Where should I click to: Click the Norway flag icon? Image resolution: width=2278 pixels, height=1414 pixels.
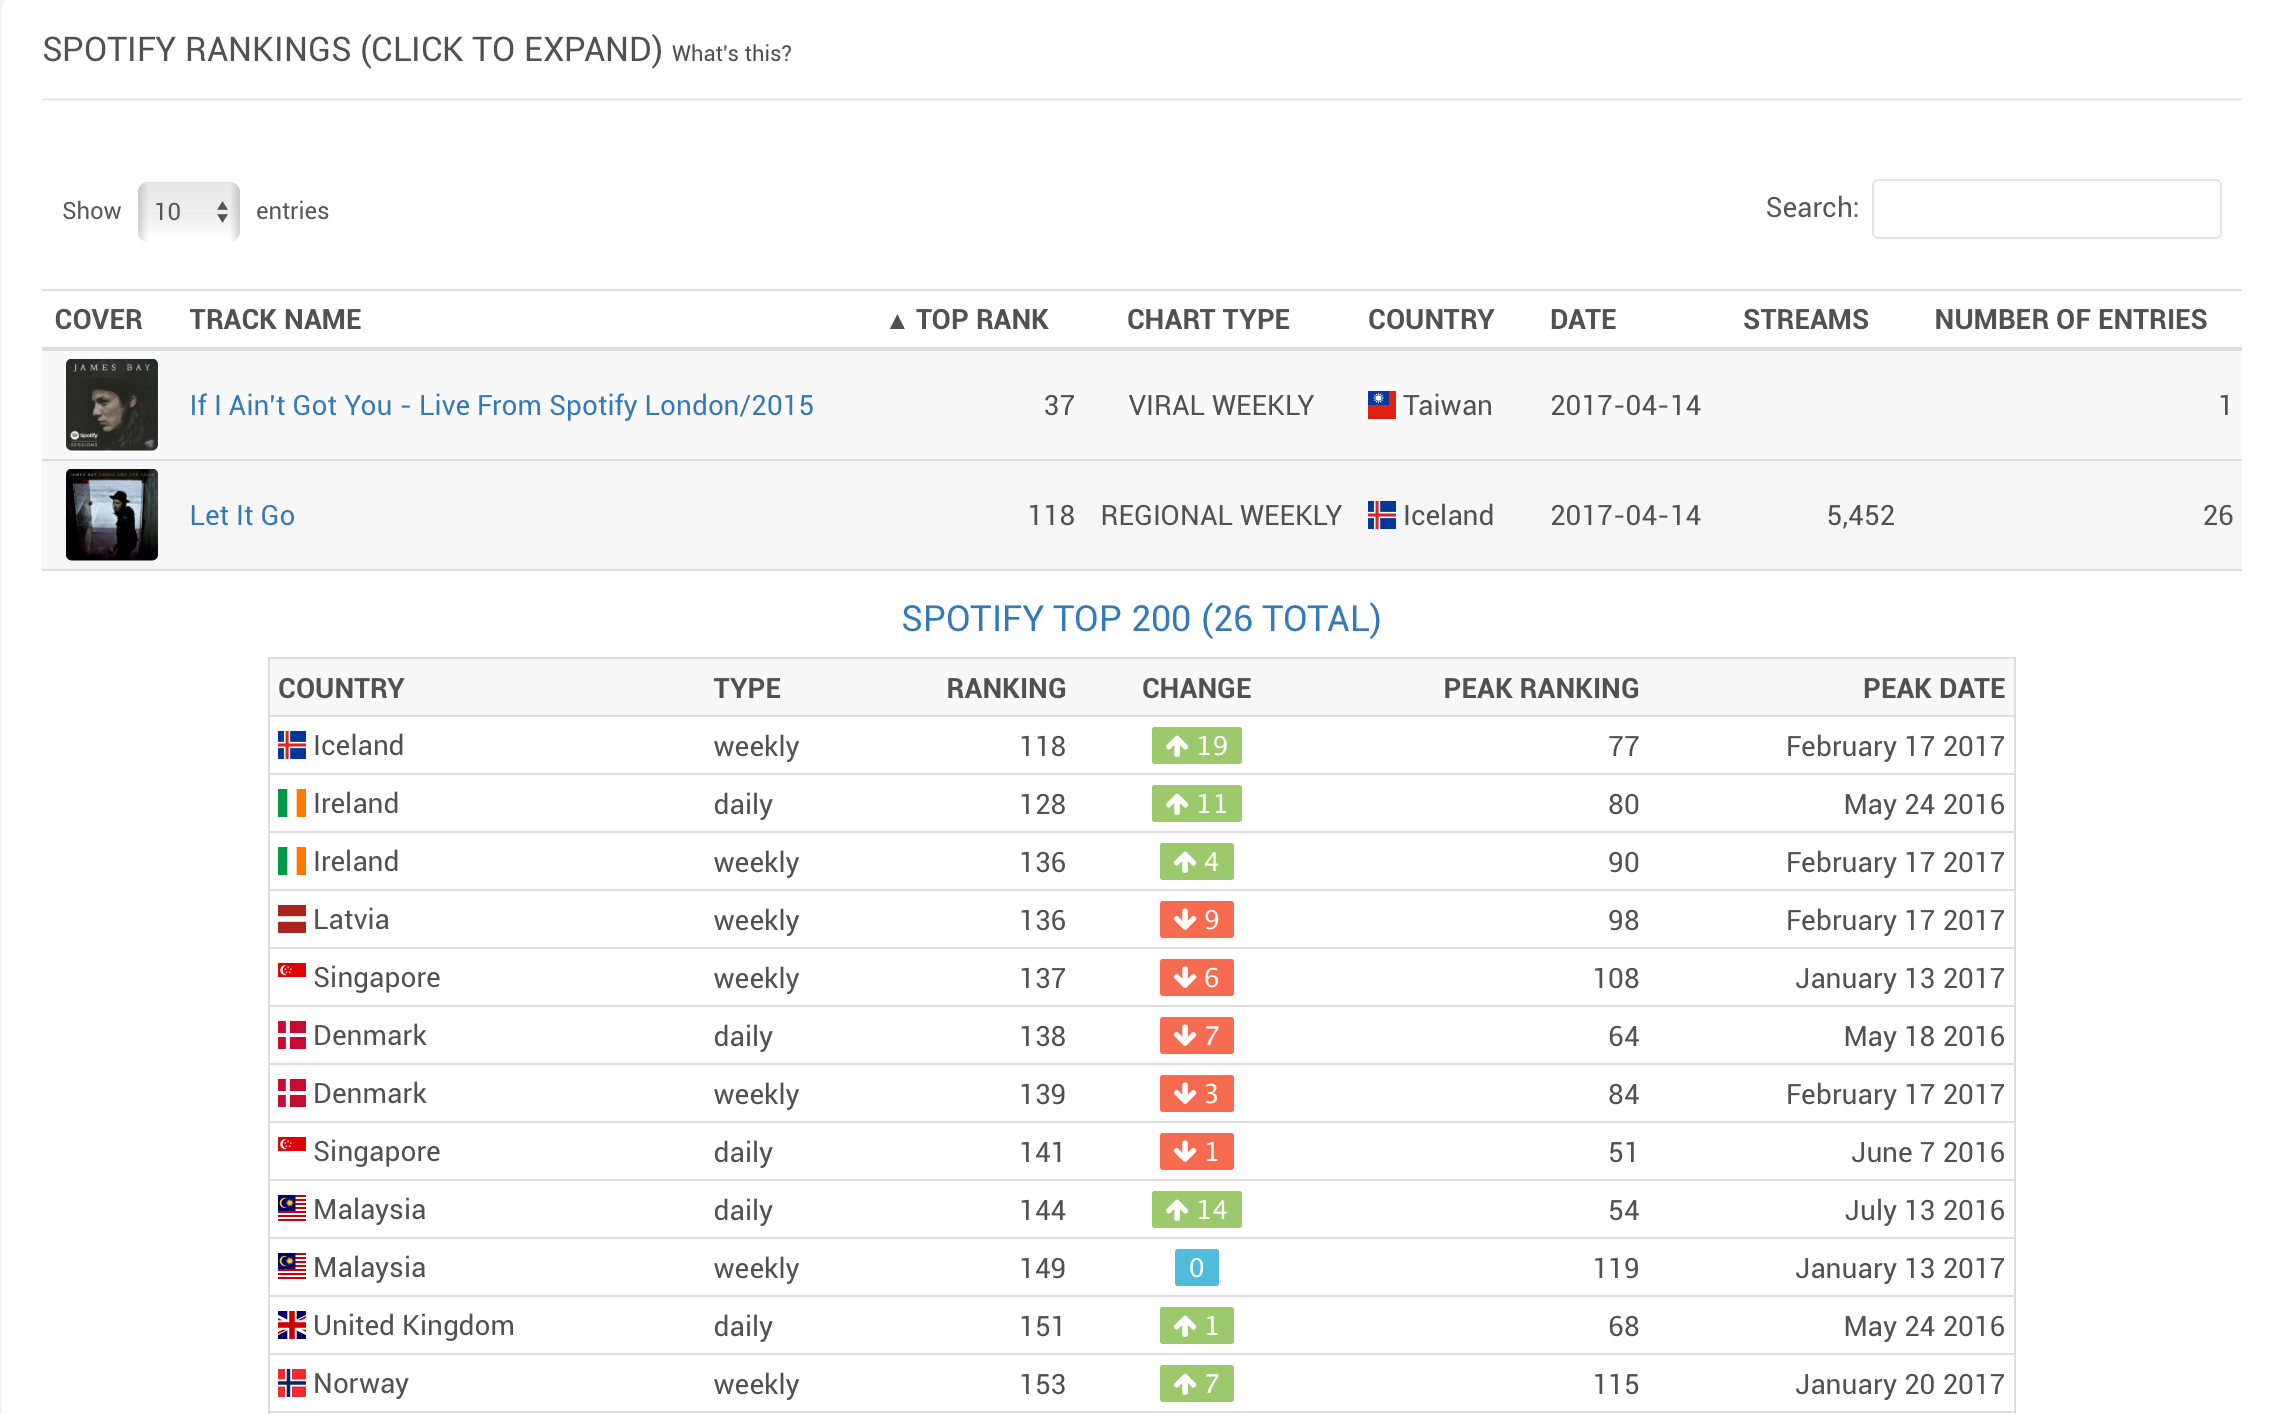tap(291, 1383)
